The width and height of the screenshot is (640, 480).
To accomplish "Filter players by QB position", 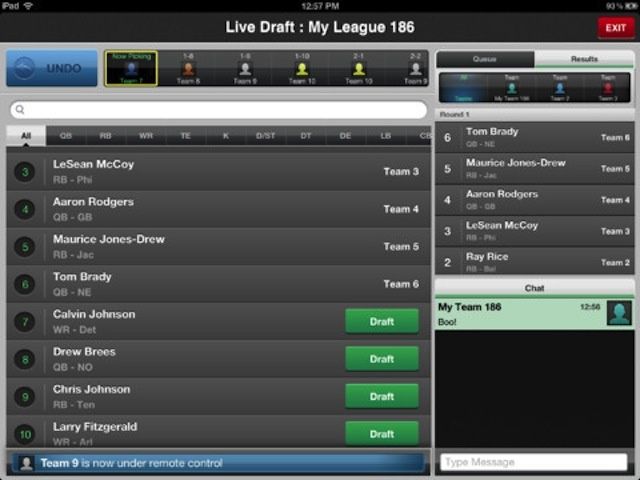I will pos(66,135).
